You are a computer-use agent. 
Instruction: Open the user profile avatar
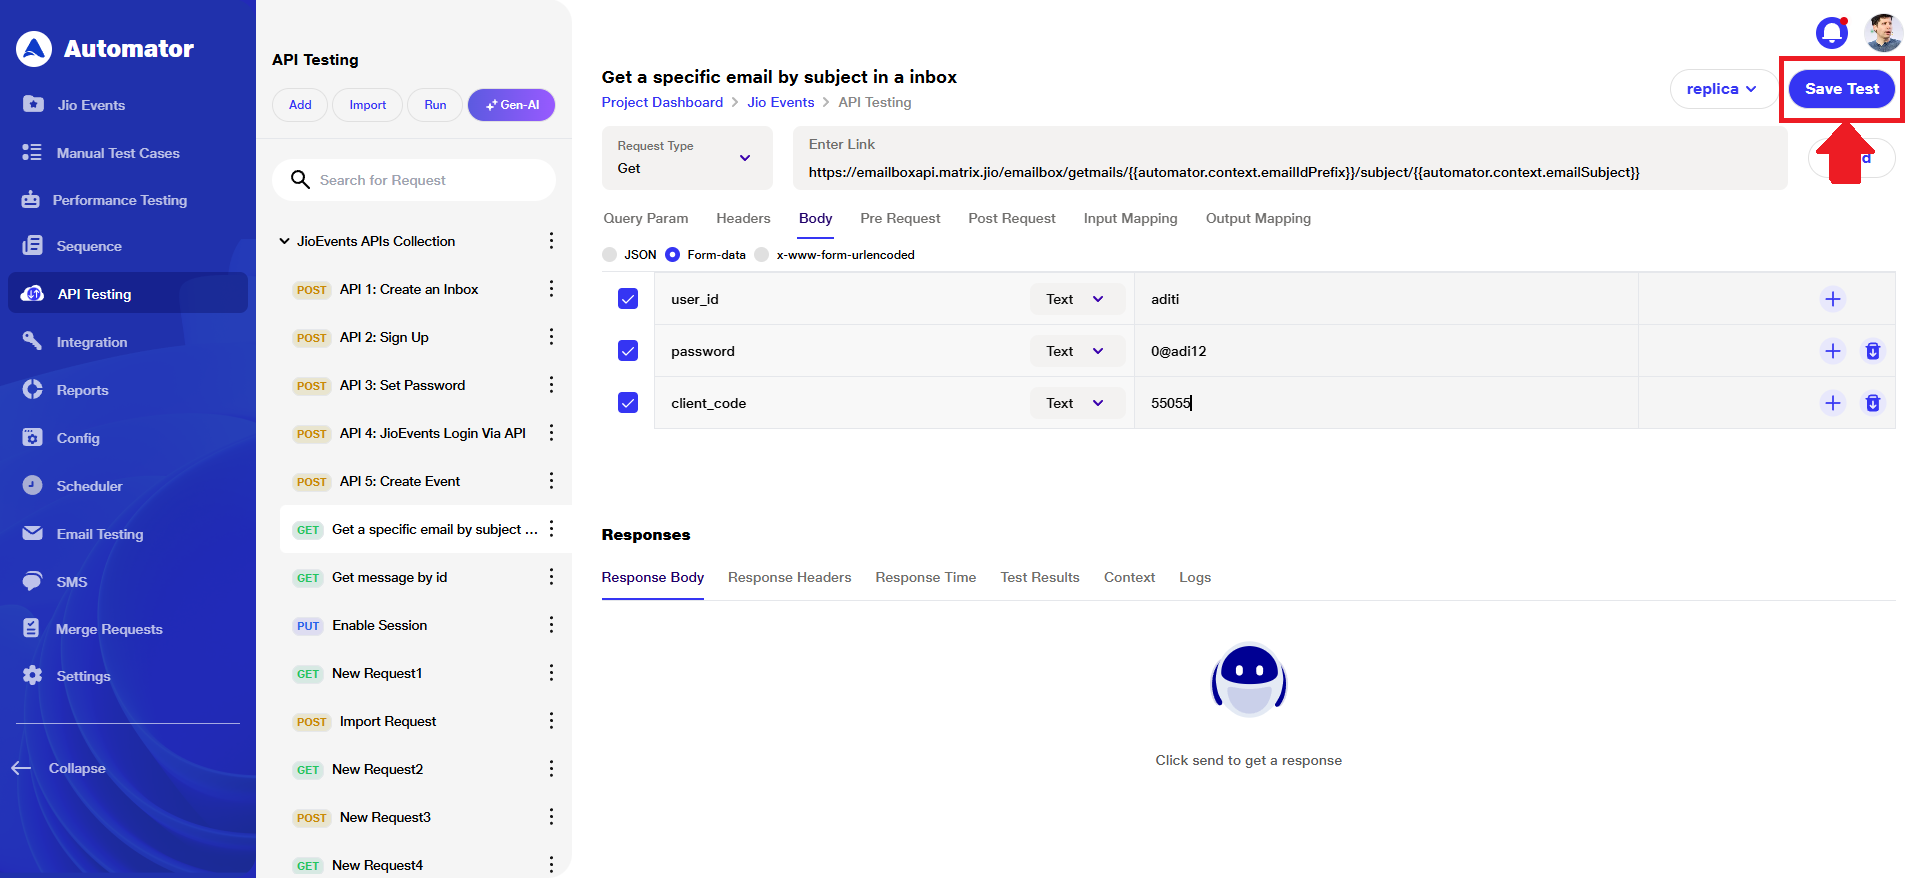[x=1883, y=33]
